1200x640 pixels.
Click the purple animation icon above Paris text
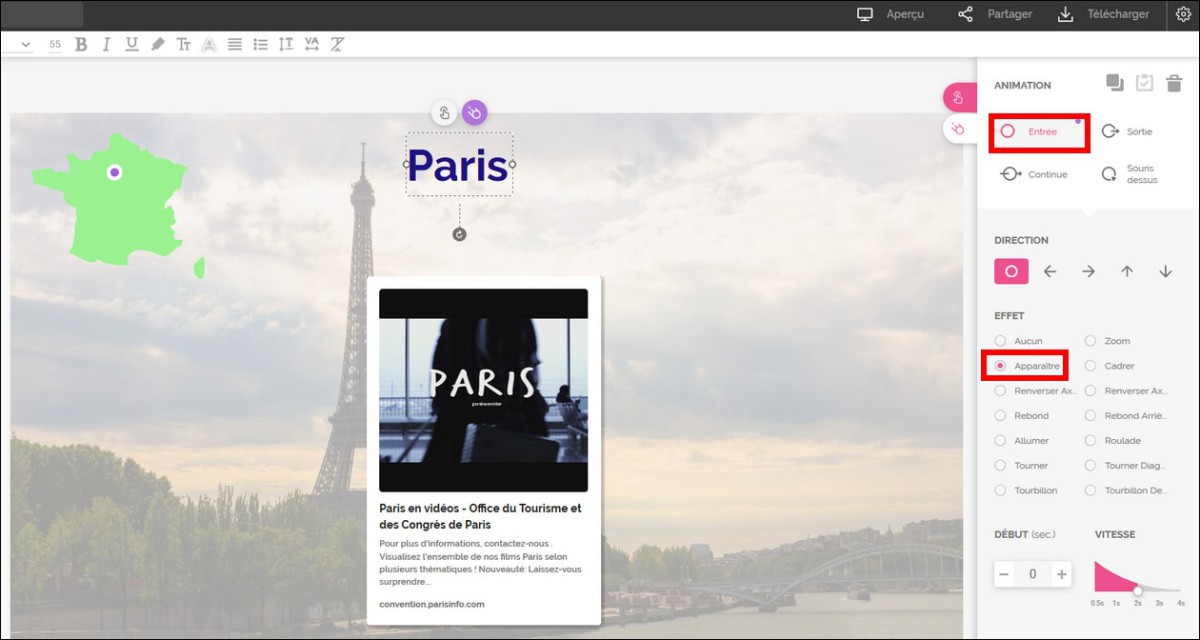coord(474,113)
